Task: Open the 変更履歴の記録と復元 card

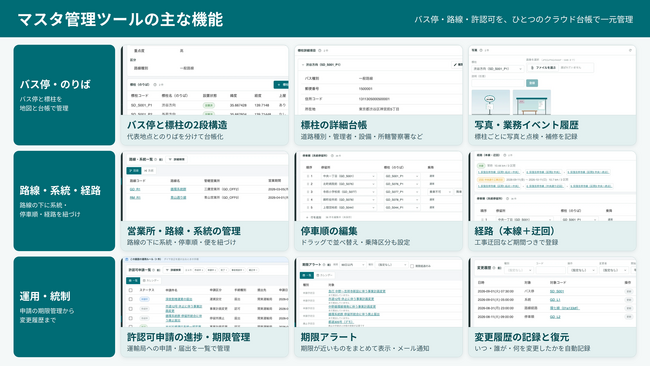Action: (x=552, y=307)
